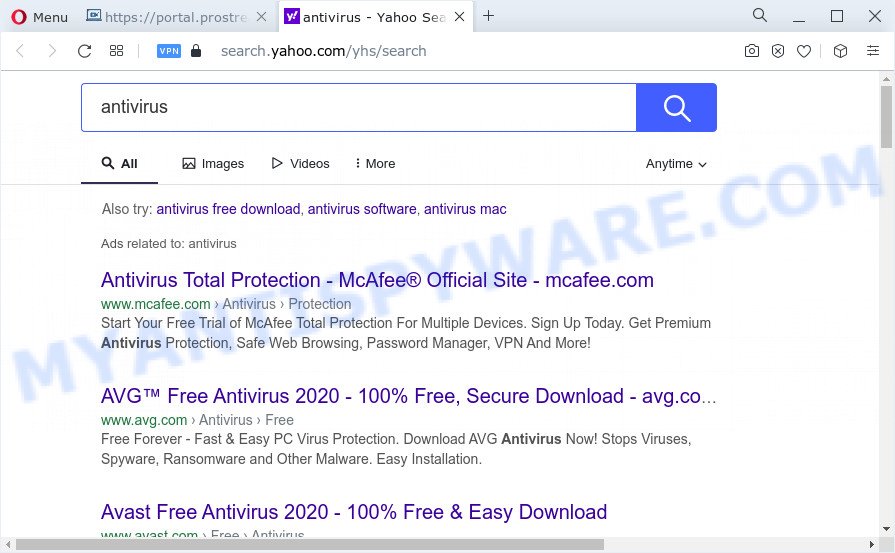Viewport: 895px width, 553px height.
Task: Click 'antivirus free download' suggestion
Action: point(228,209)
